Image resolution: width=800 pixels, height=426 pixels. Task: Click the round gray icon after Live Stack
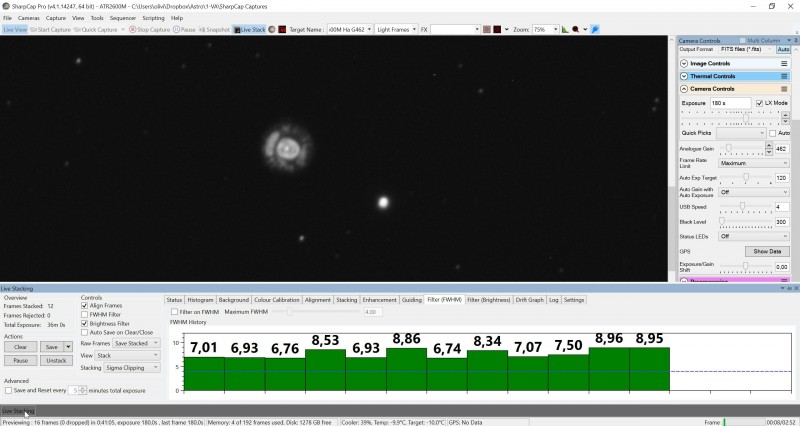272,30
